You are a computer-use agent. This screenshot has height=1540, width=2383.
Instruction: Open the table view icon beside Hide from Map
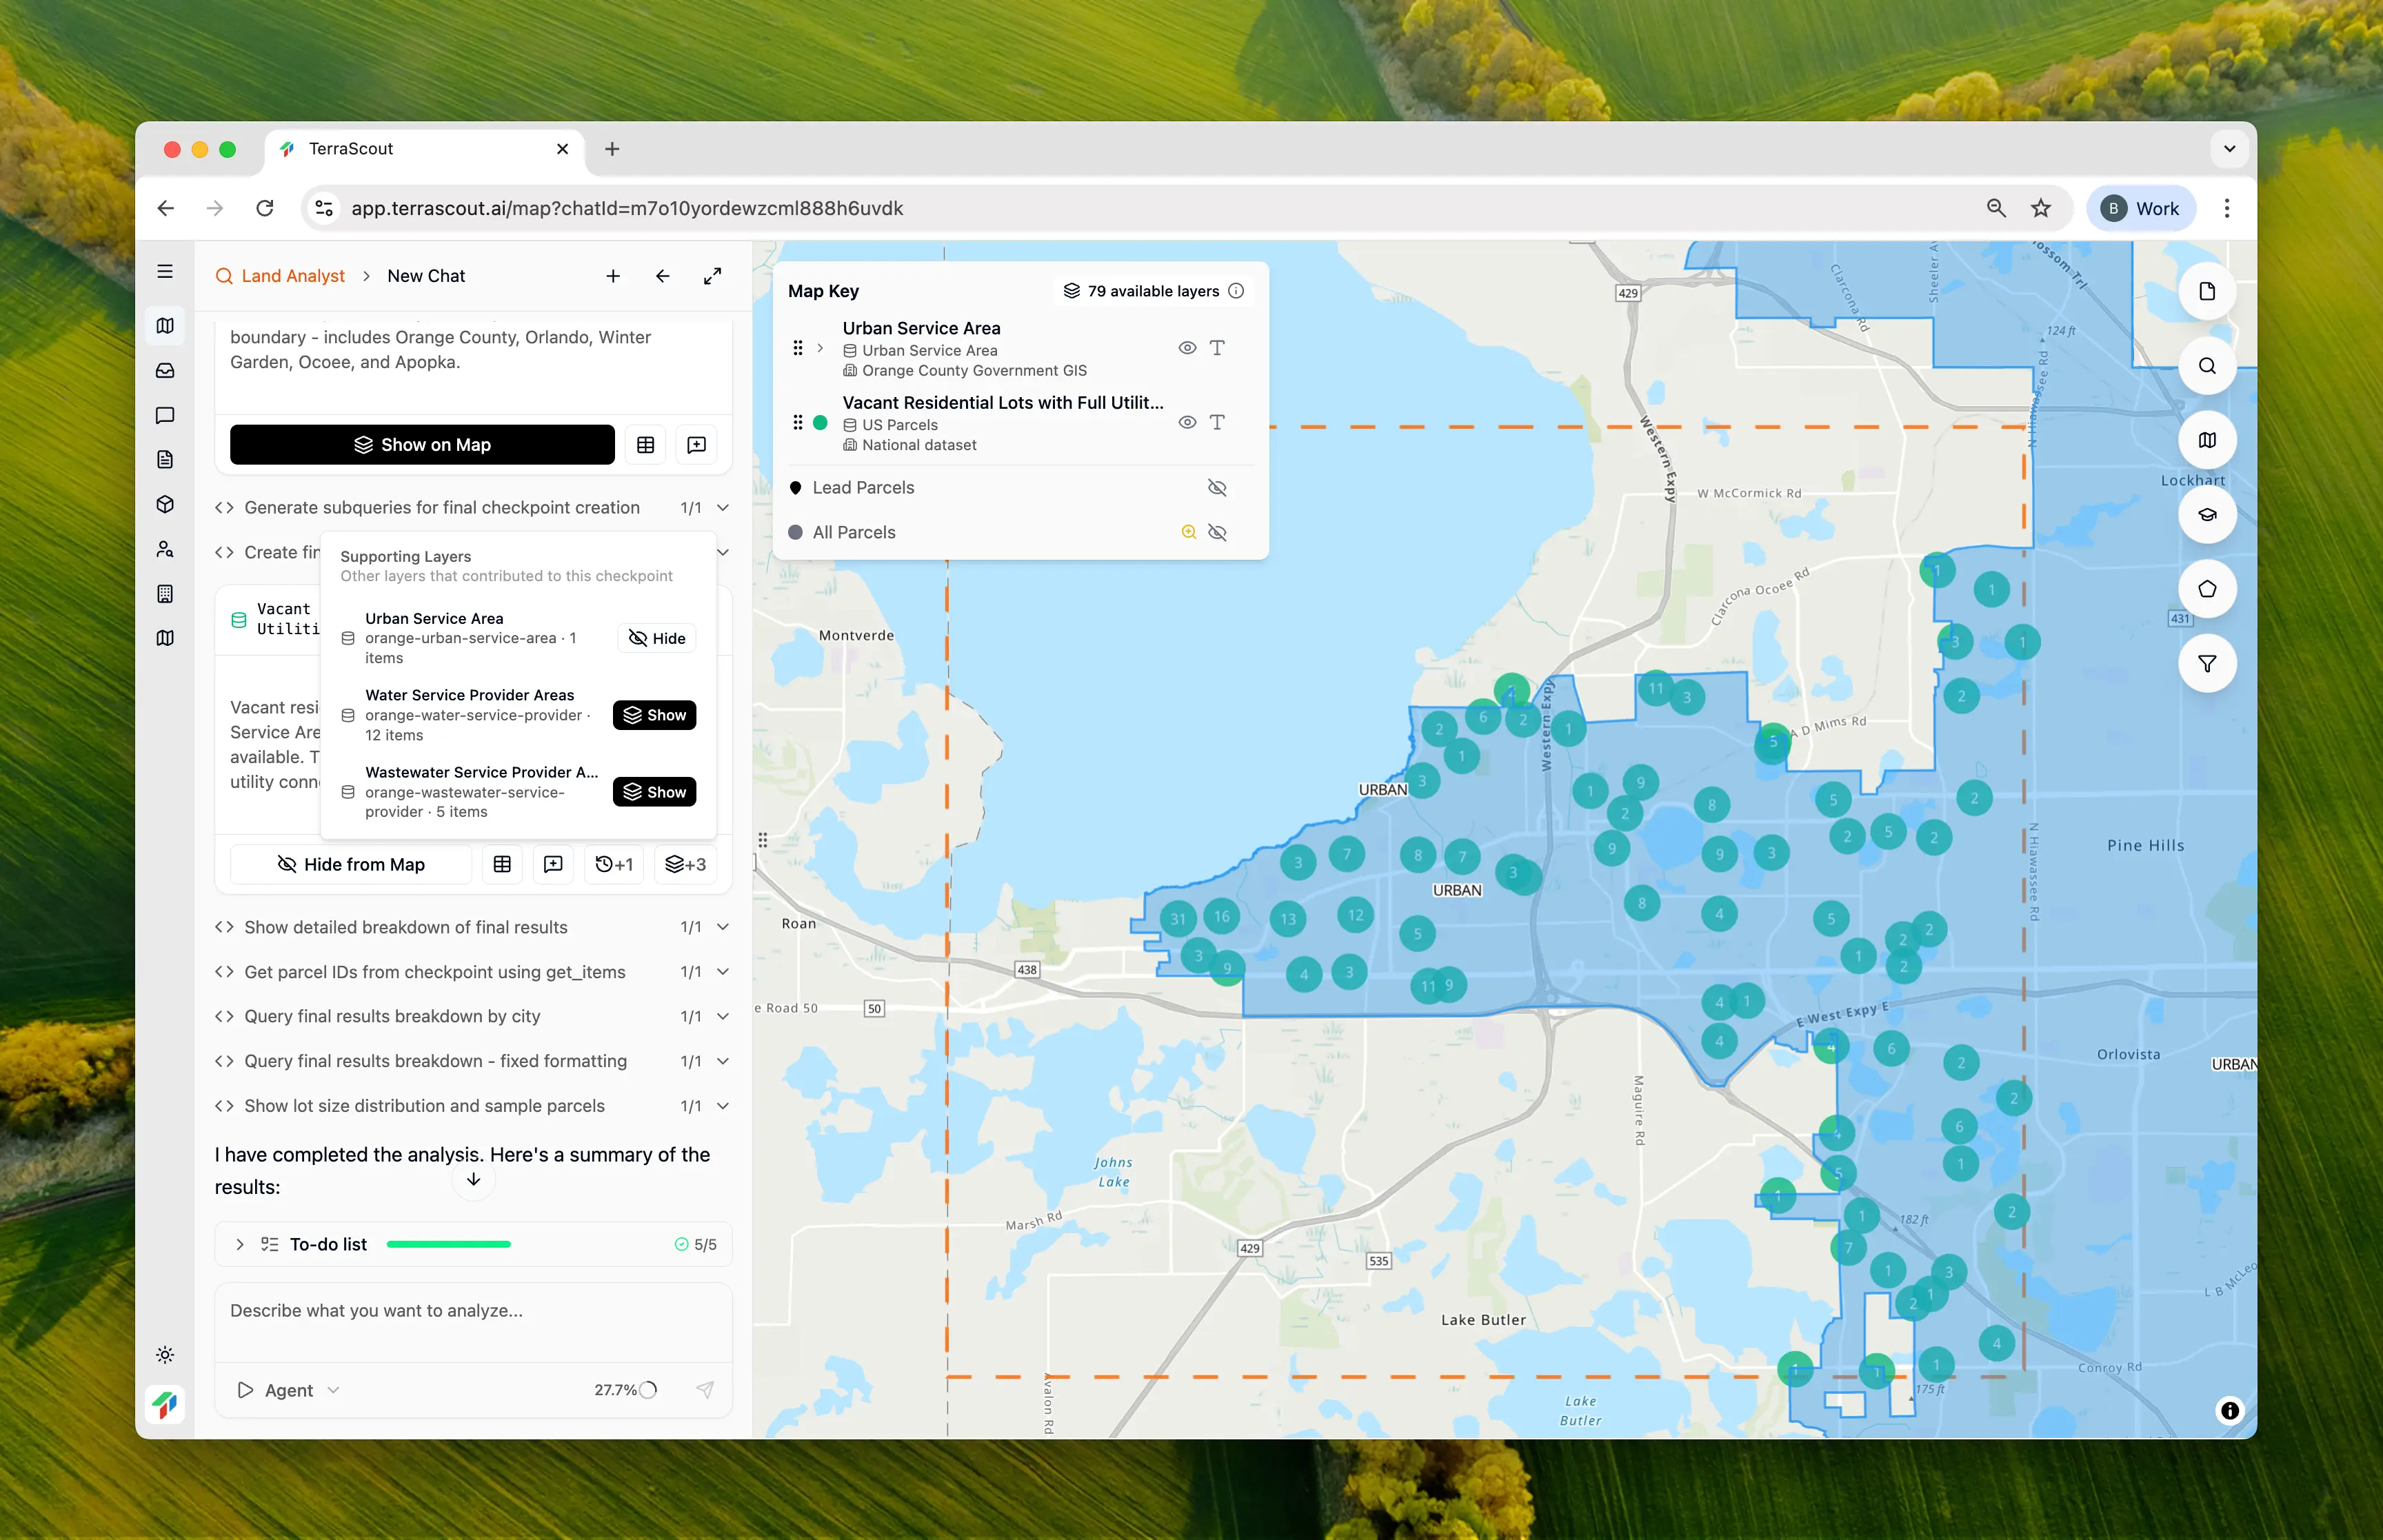(502, 864)
